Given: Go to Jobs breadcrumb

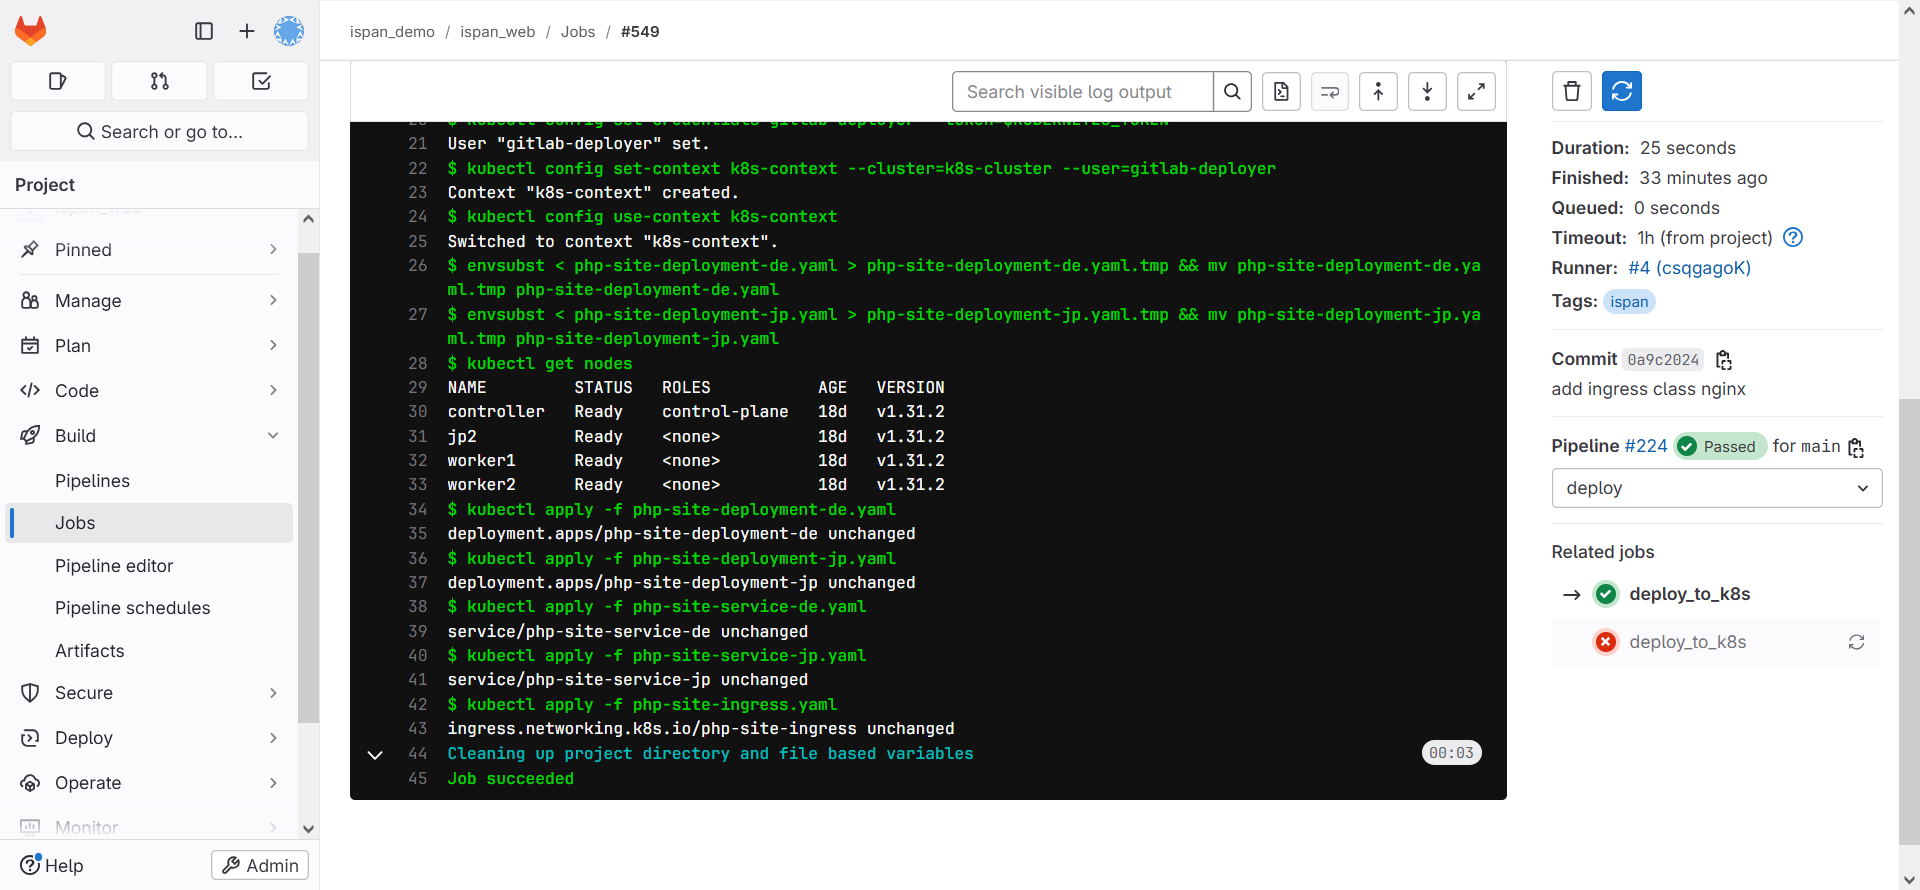Looking at the screenshot, I should coord(578,32).
